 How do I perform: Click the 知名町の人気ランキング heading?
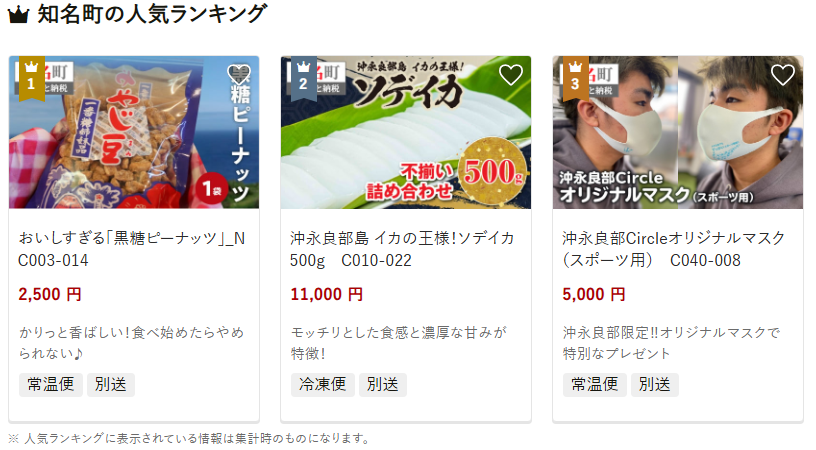[x=152, y=14]
